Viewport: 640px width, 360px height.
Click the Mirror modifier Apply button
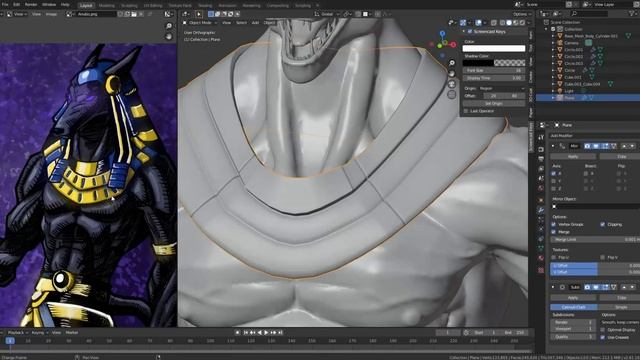tap(573, 157)
